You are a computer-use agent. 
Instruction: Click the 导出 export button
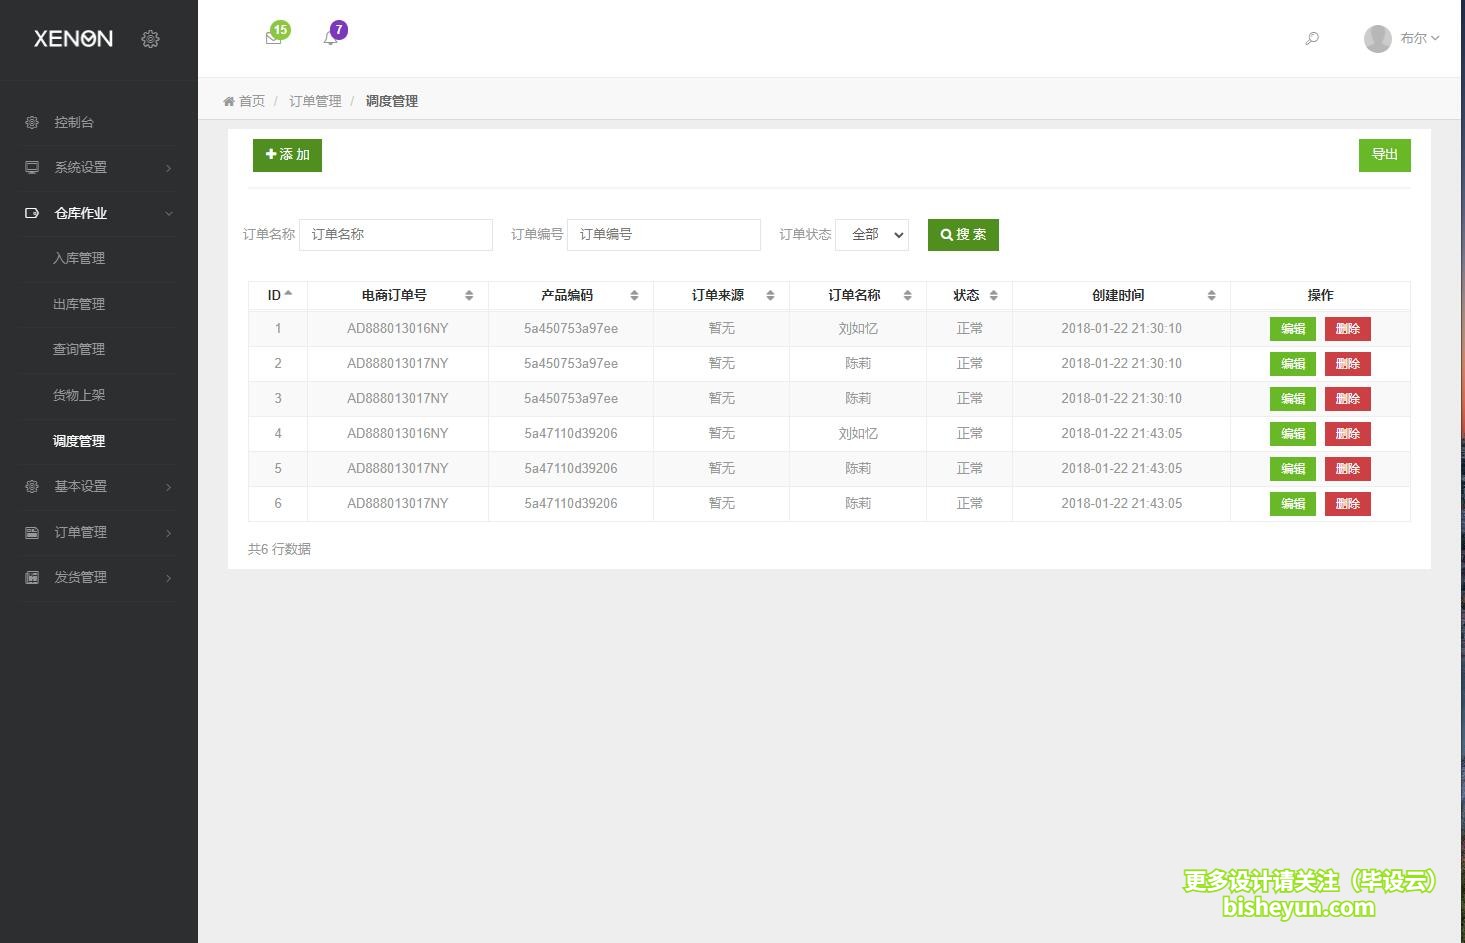tap(1384, 155)
